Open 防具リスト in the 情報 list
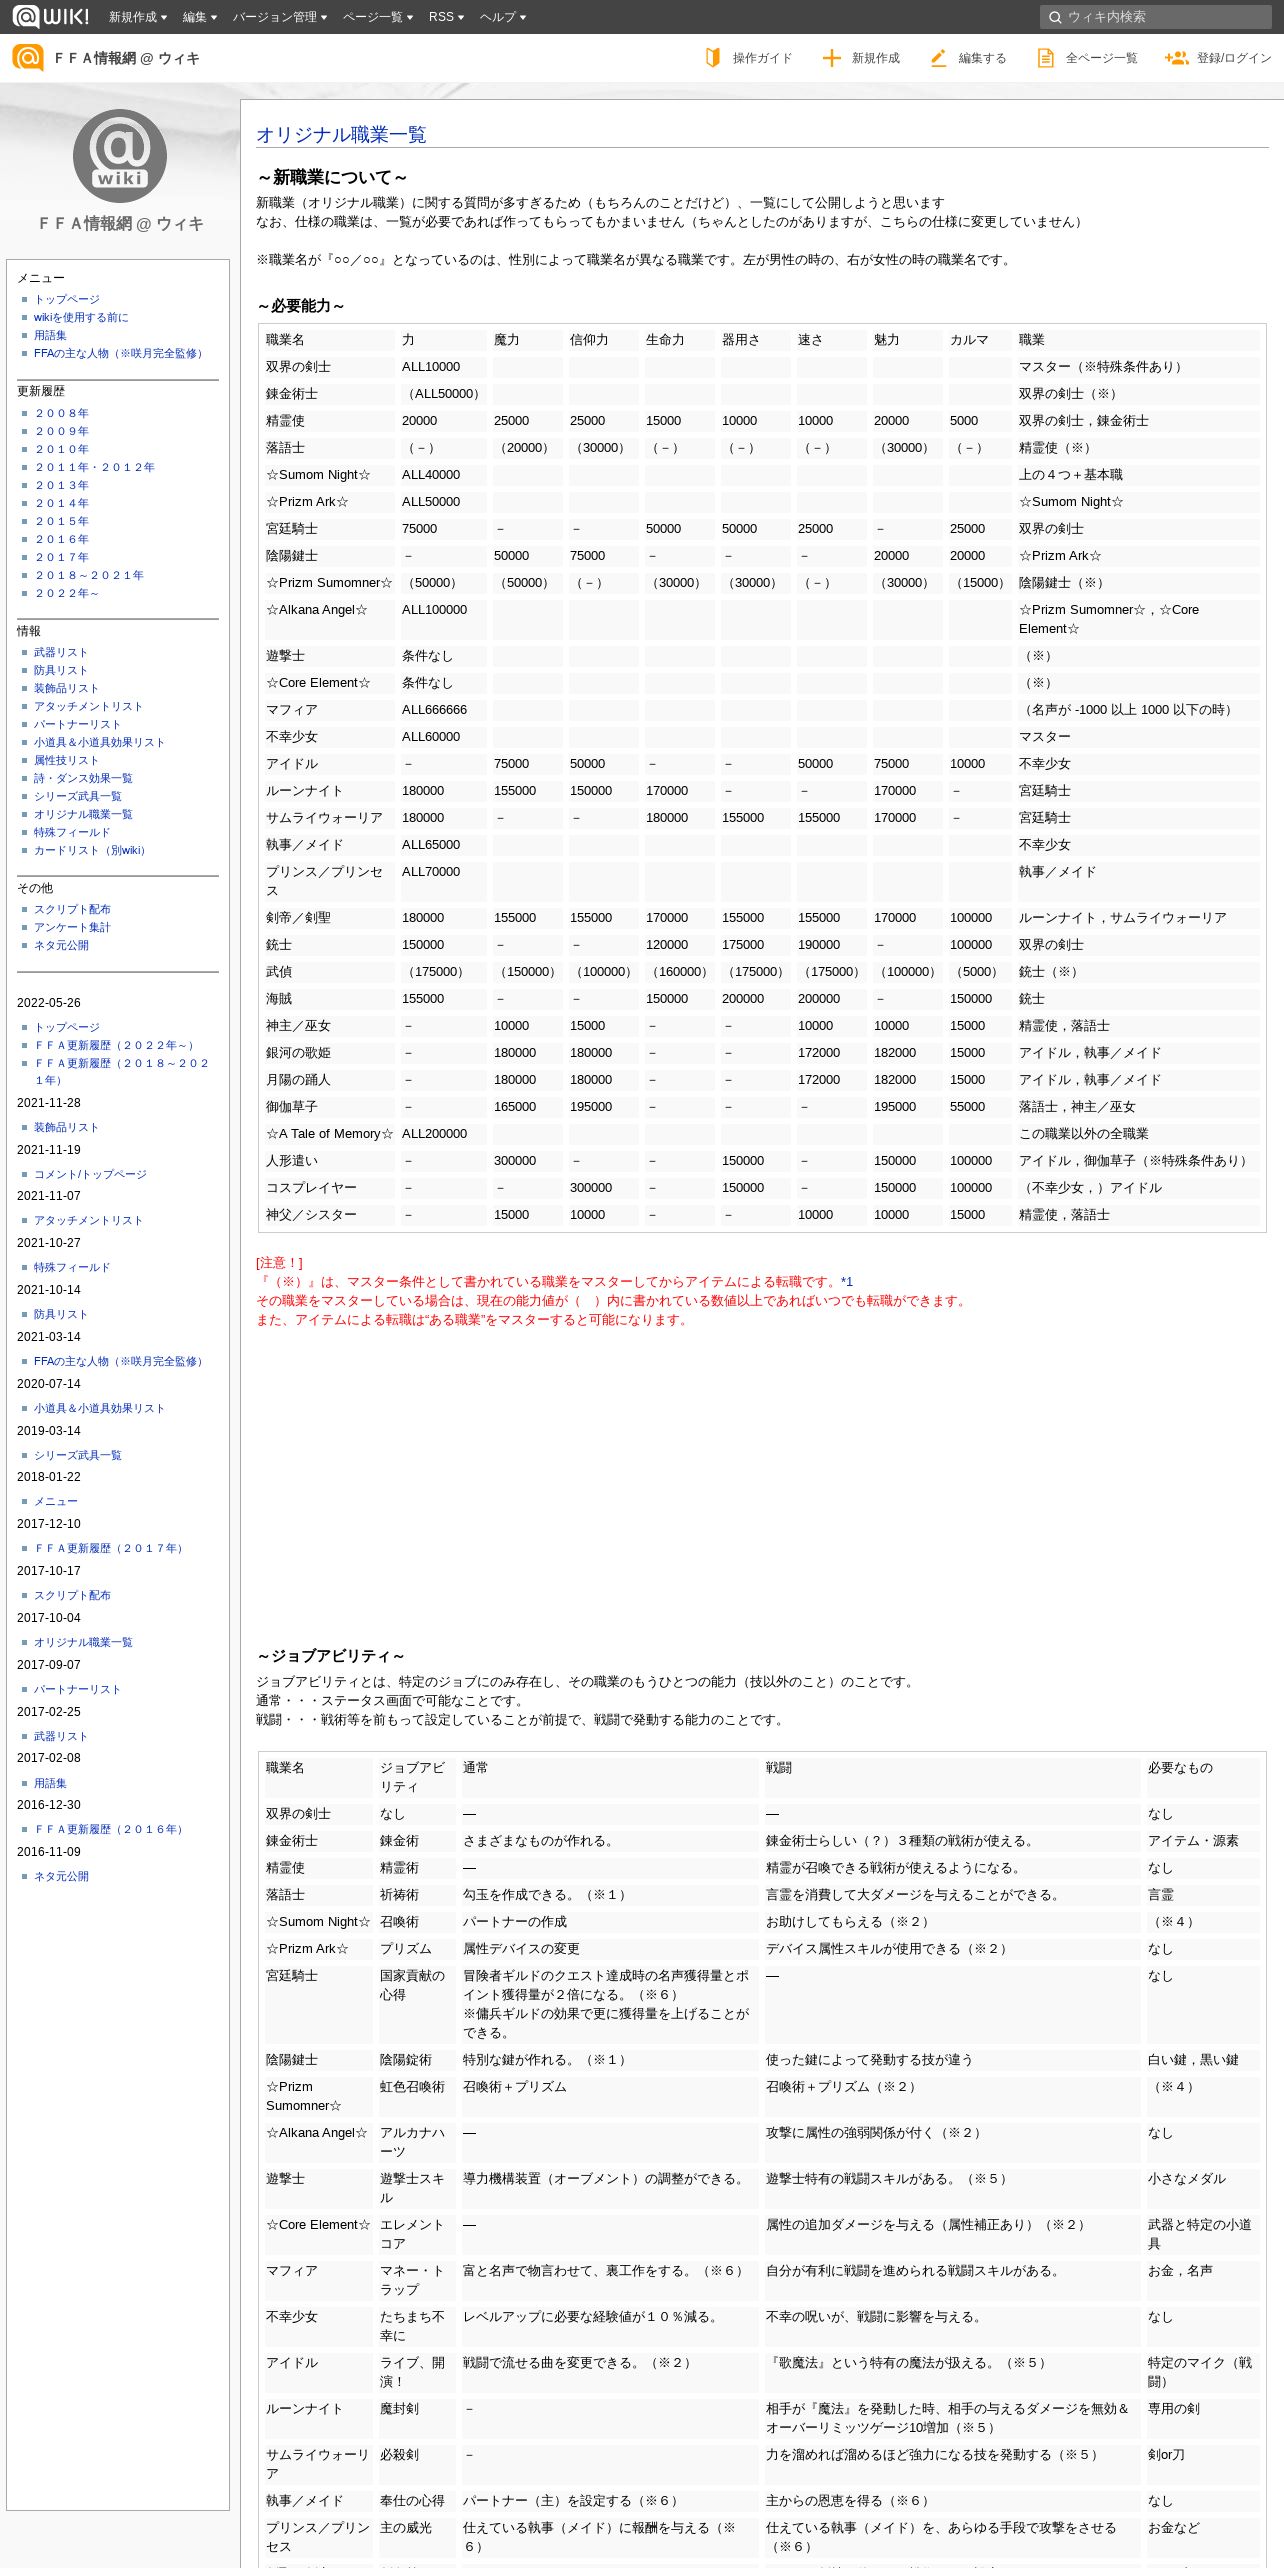 (61, 670)
